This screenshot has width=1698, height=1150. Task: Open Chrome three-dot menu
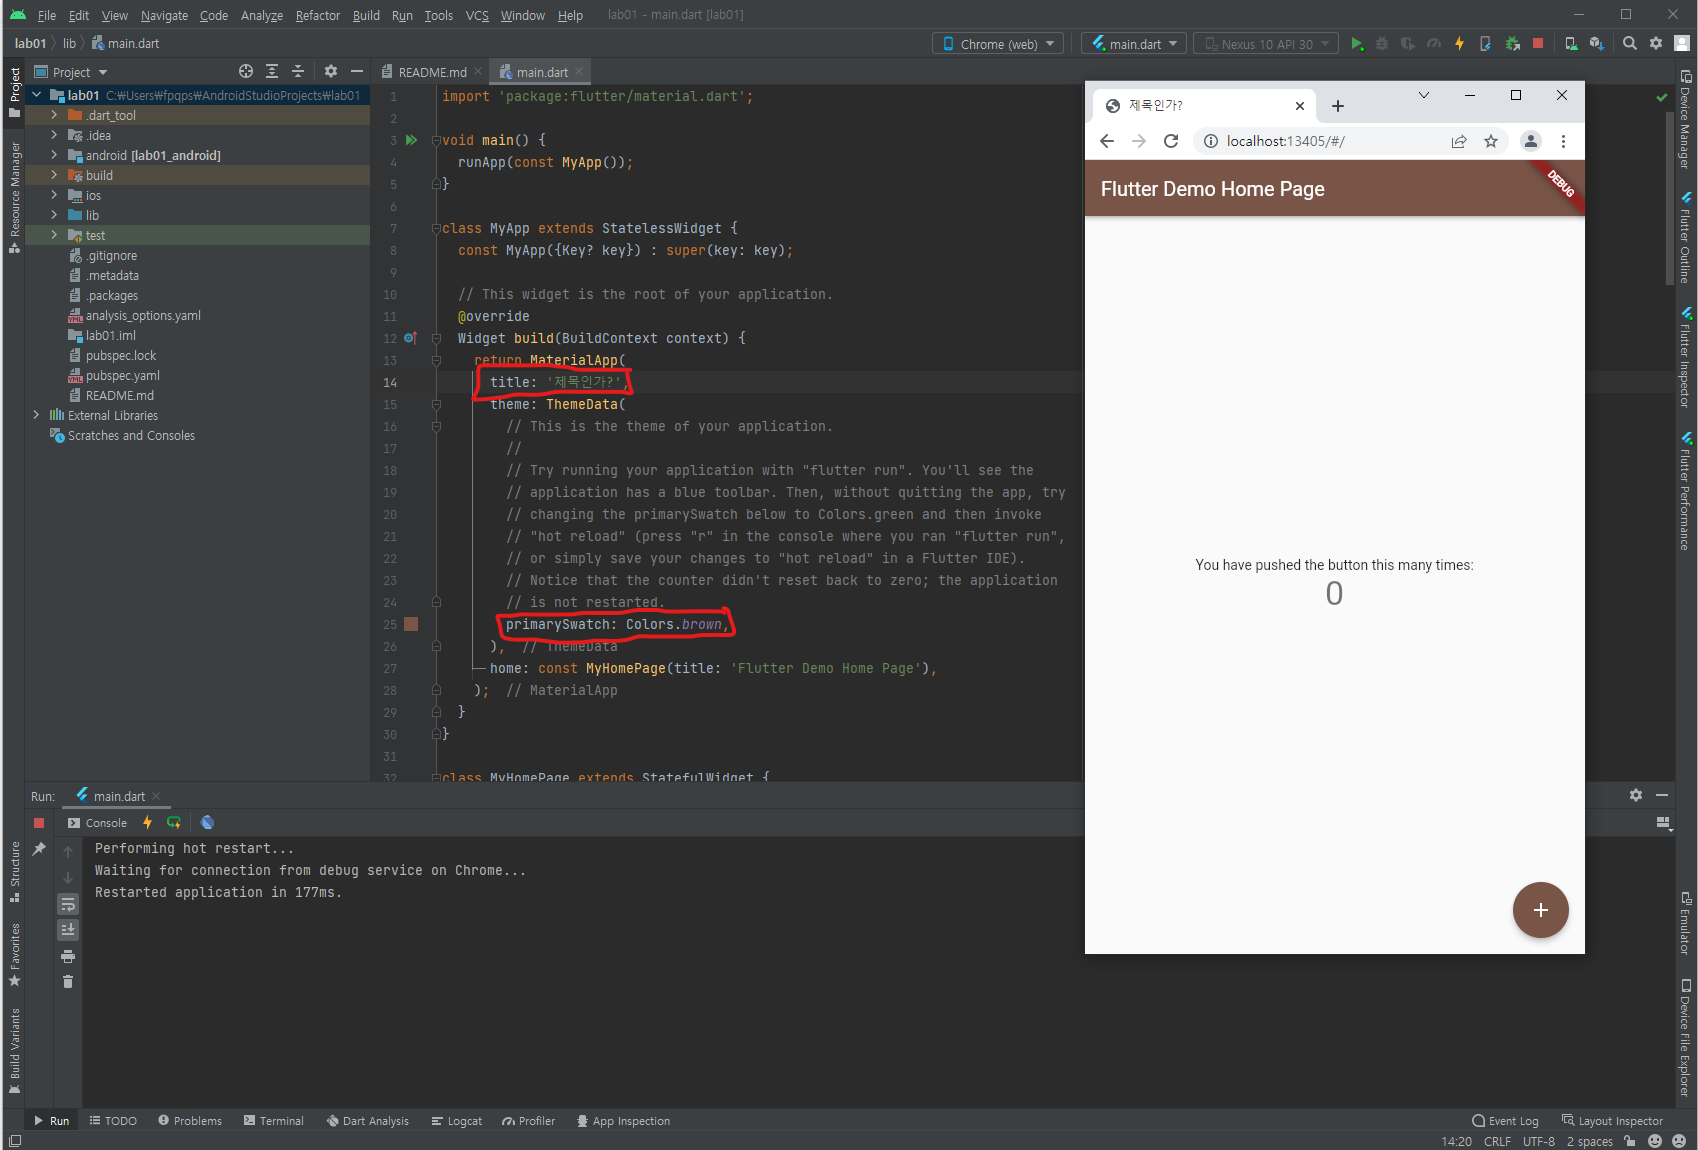coord(1563,141)
